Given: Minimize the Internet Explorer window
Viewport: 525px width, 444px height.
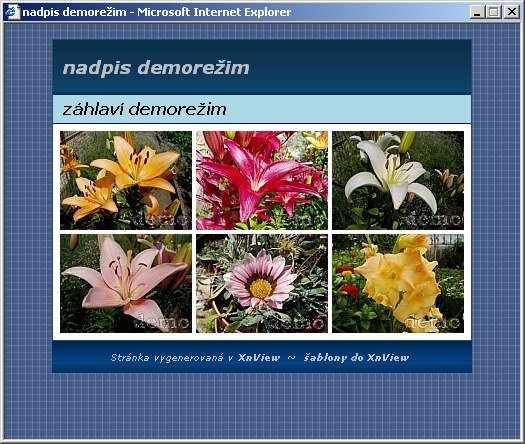Looking at the screenshot, I should click(x=477, y=12).
